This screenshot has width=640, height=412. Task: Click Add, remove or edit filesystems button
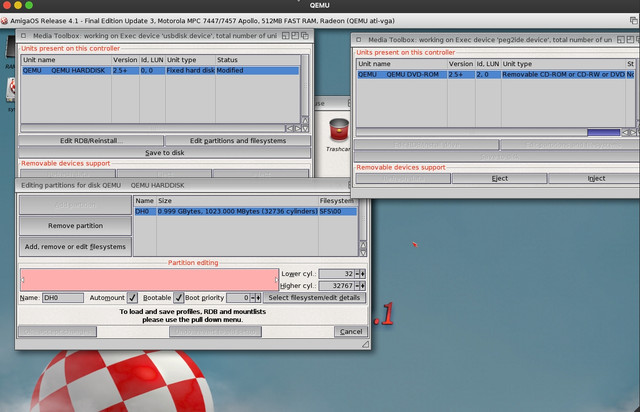click(x=76, y=247)
